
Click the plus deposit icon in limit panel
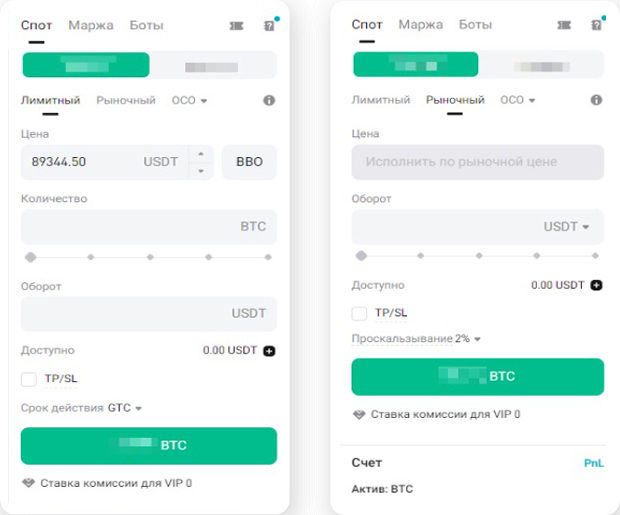[269, 351]
